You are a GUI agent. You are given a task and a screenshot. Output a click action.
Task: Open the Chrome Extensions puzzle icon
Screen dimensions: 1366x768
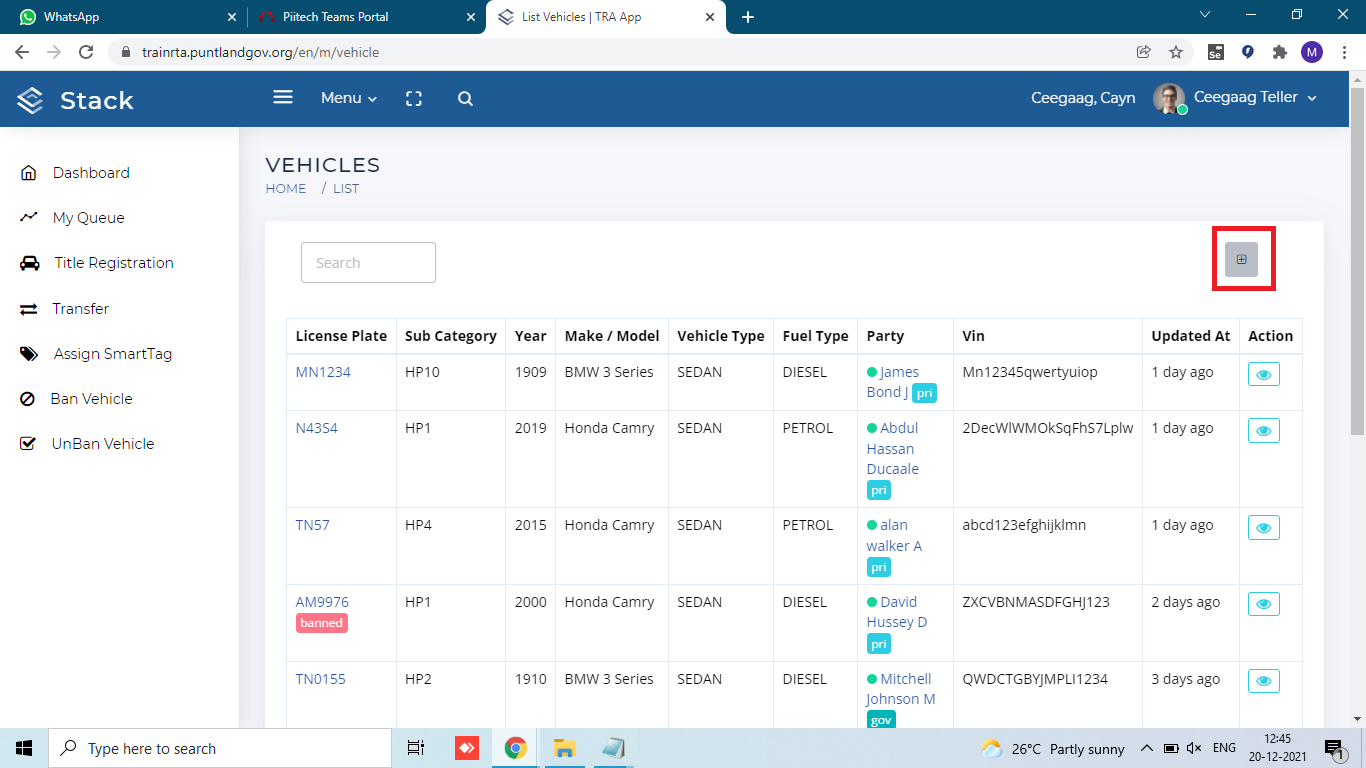(x=1279, y=52)
